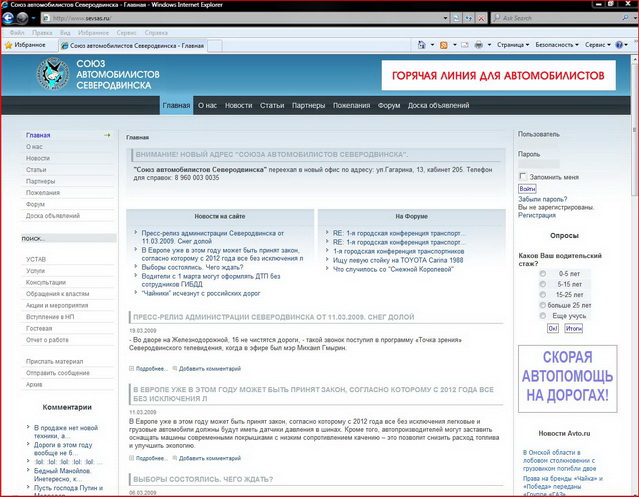Viewport: 639px width, 497px height.
Task: Click the Войти login button
Action: click(x=527, y=189)
